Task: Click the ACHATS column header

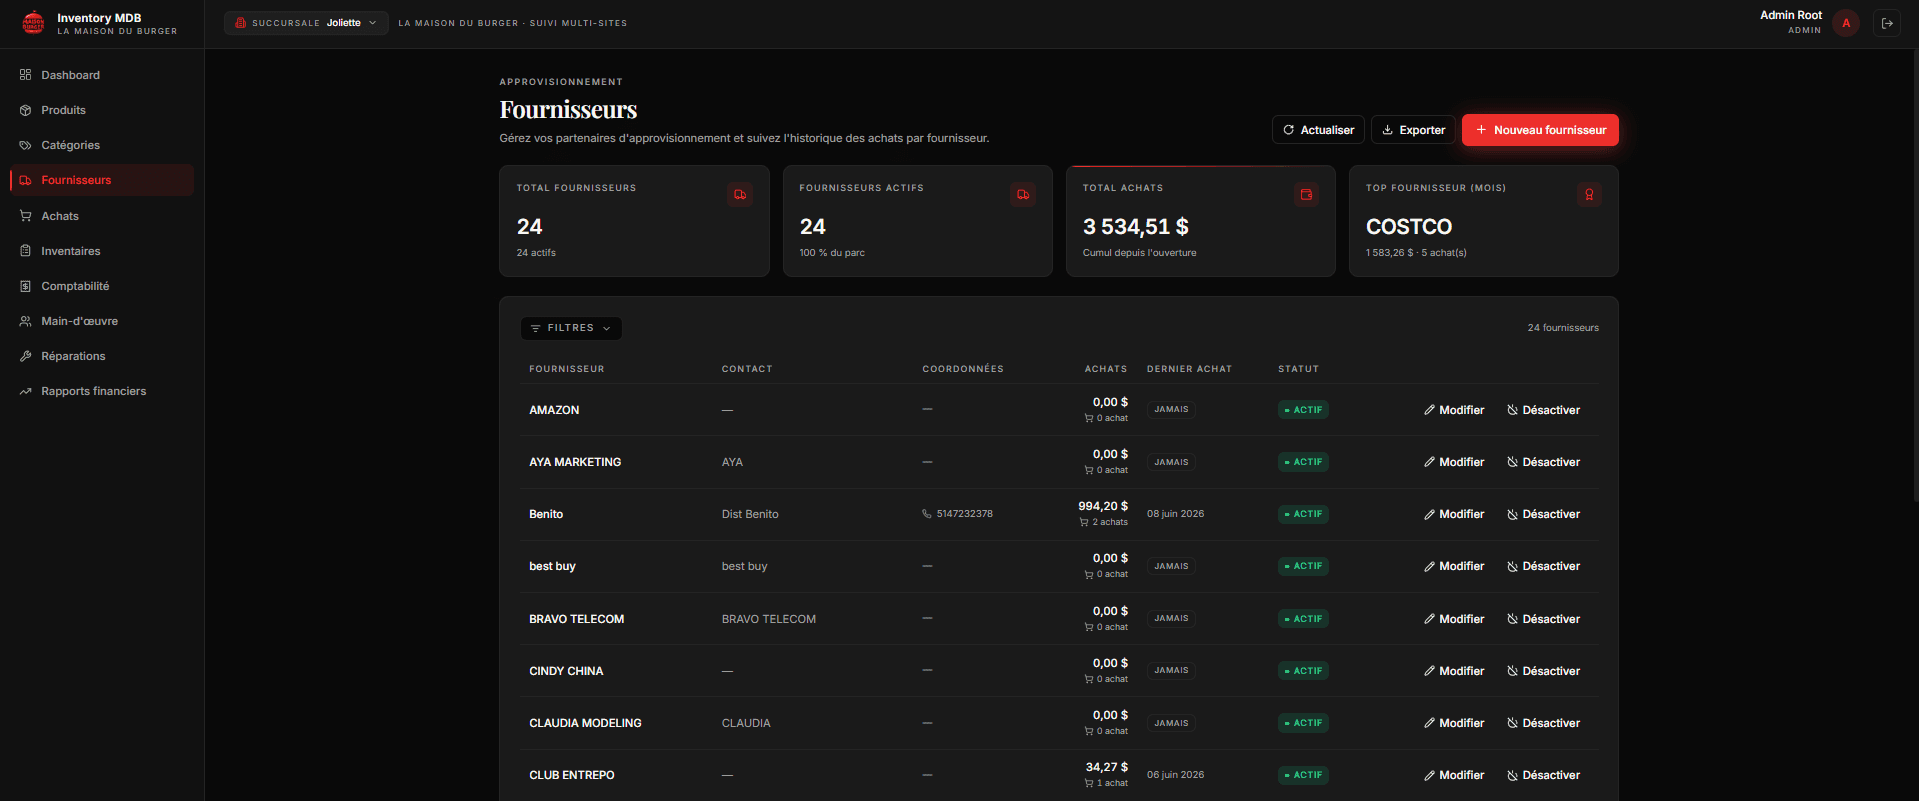Action: [1106, 369]
